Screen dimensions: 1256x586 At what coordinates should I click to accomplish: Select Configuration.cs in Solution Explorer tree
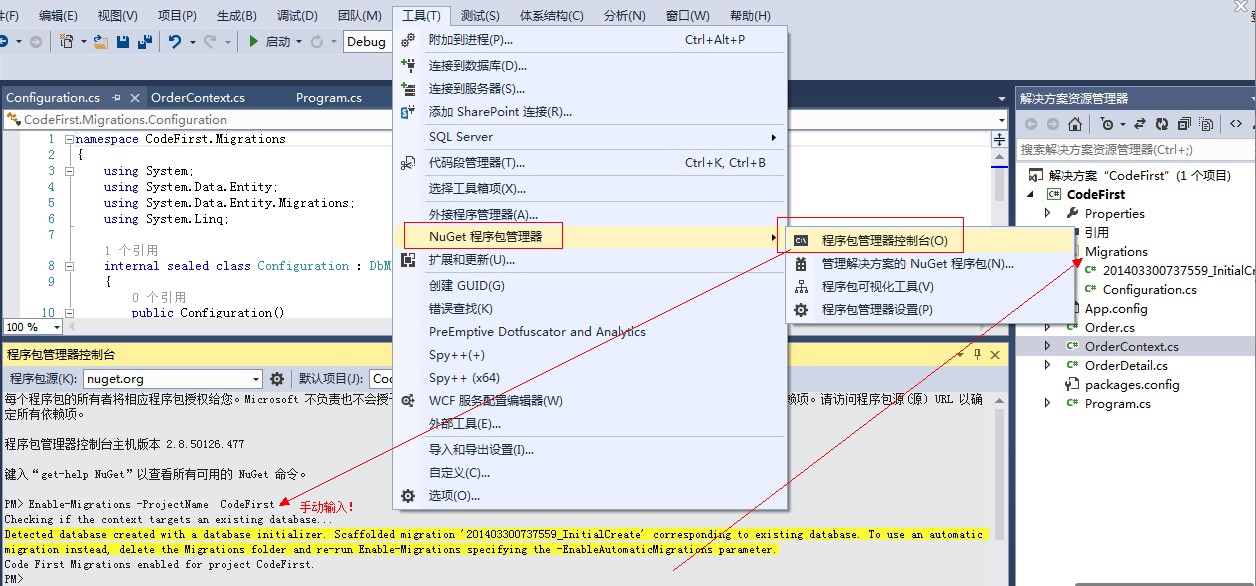click(1149, 289)
